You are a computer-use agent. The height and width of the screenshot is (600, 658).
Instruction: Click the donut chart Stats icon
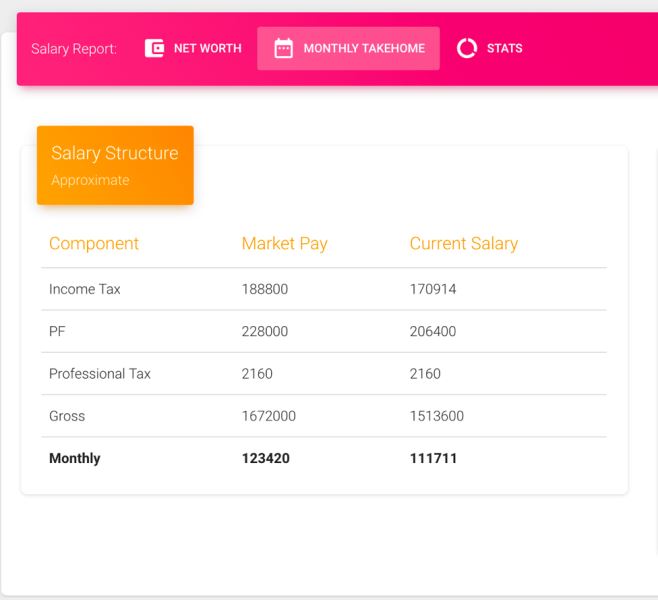coord(467,48)
